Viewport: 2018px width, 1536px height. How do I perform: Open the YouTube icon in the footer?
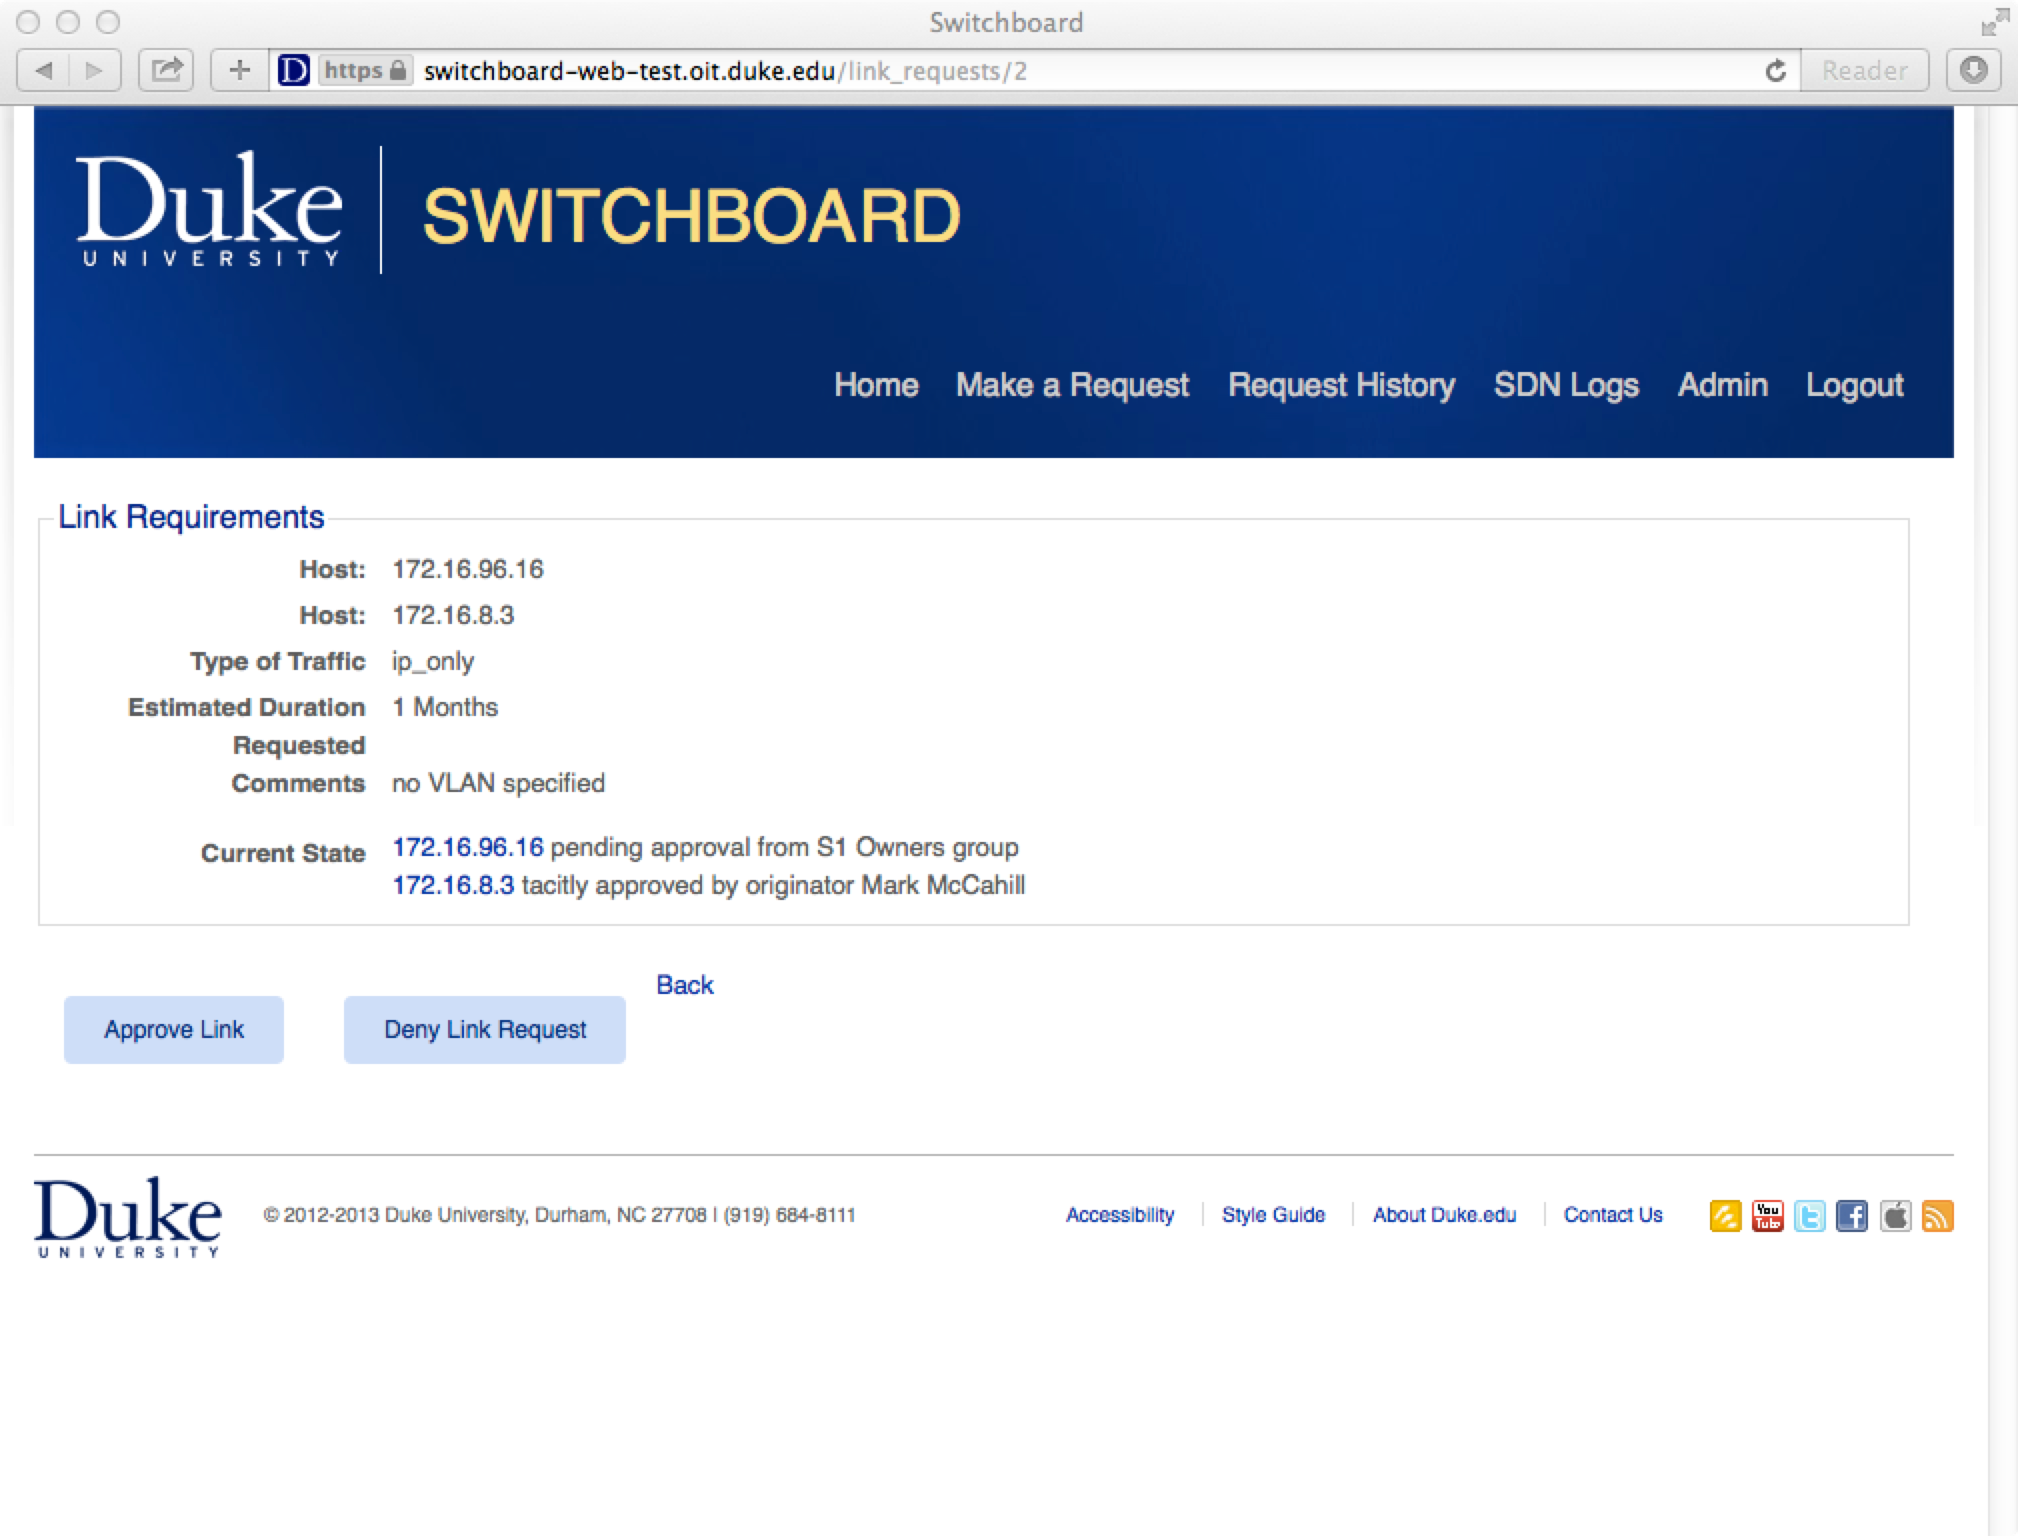[x=1767, y=1216]
